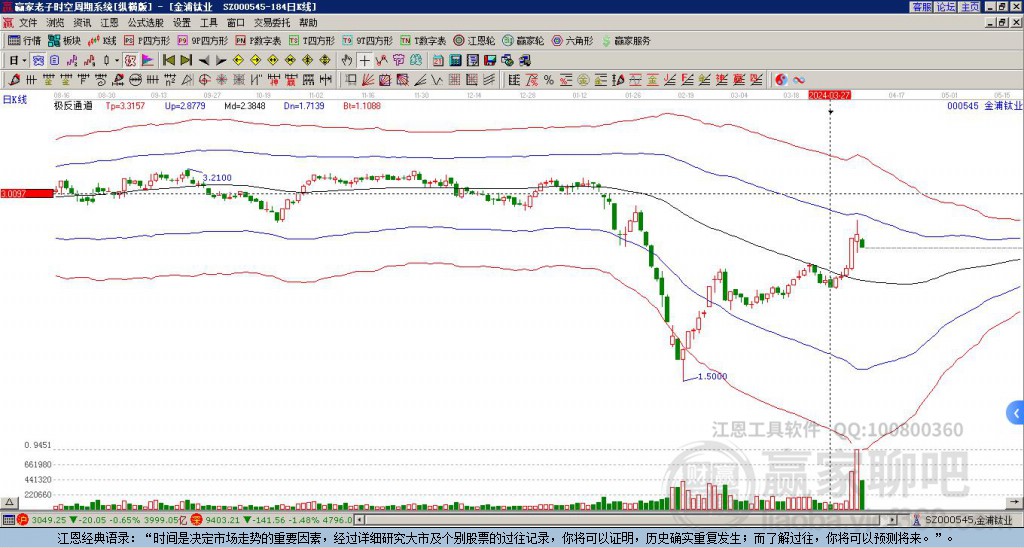Screen dimensions: 1024x548
Task: Select the red pencil drawing tool
Action: (13, 80)
